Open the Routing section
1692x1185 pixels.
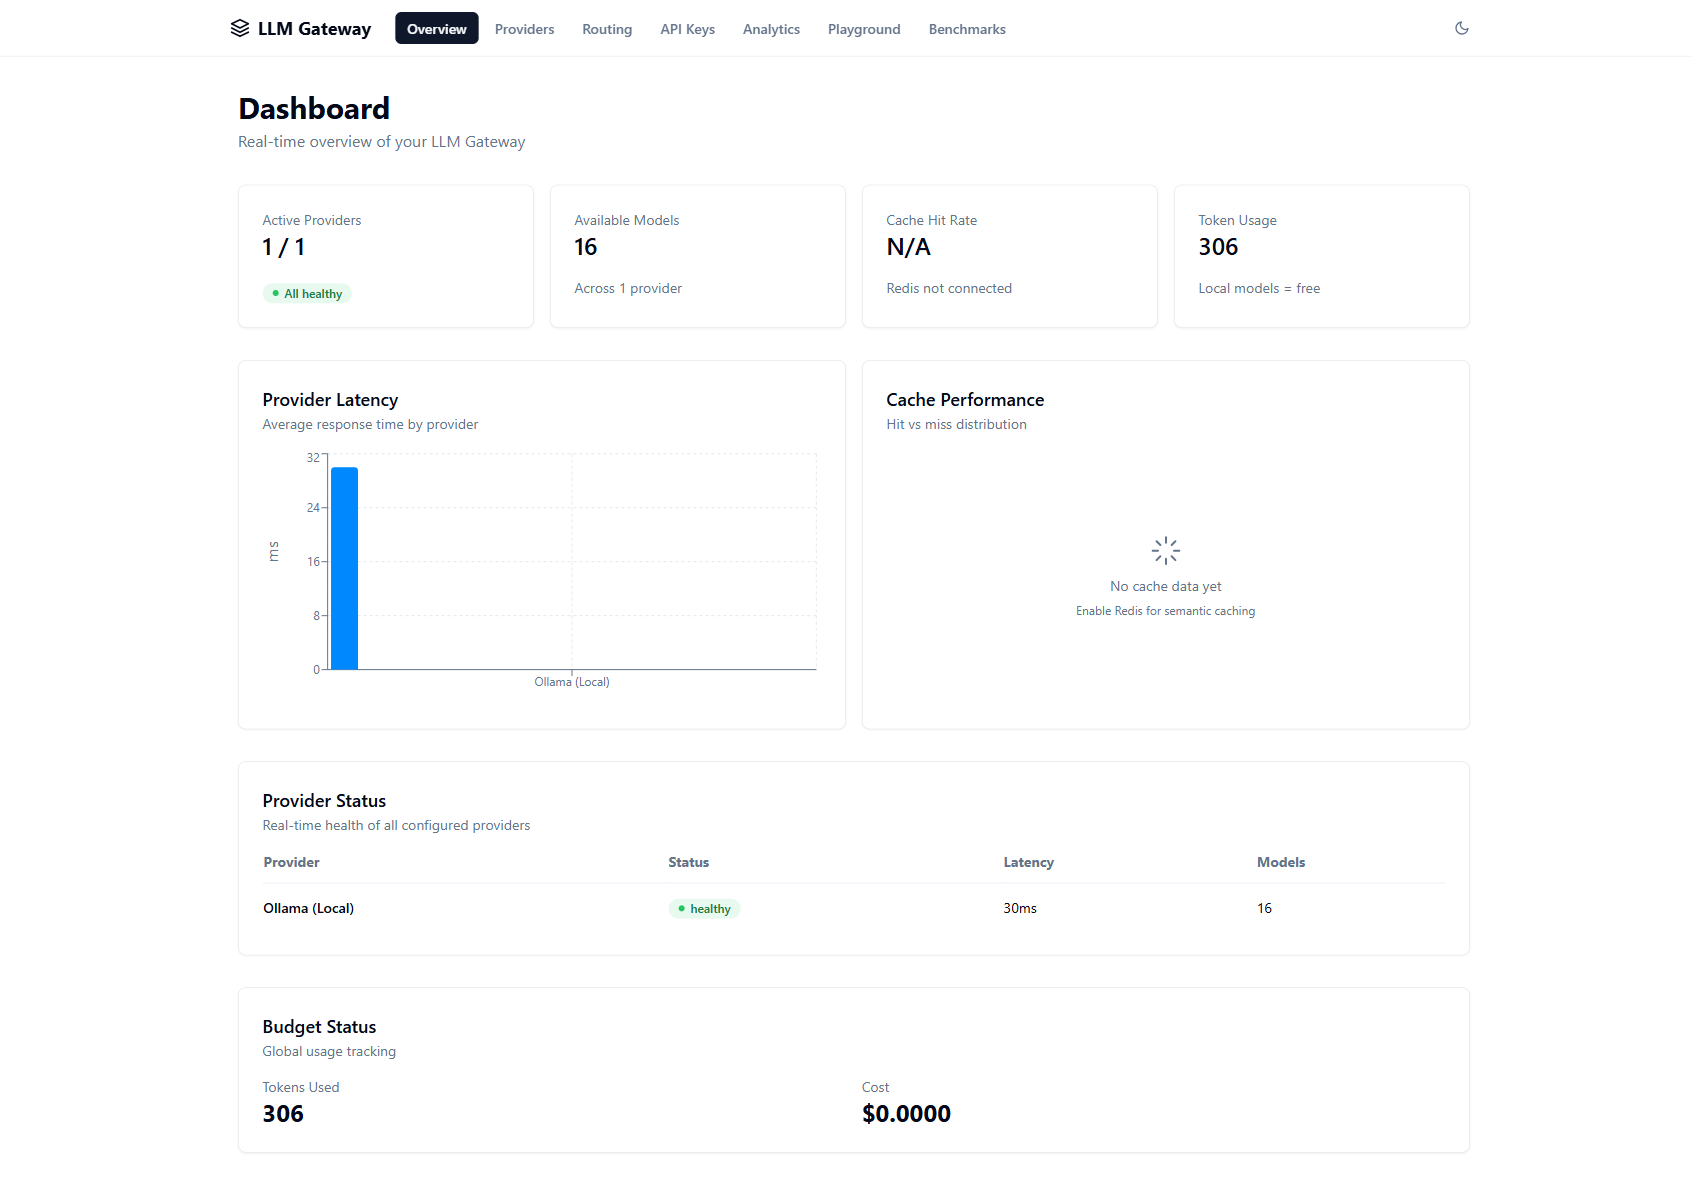(x=607, y=29)
